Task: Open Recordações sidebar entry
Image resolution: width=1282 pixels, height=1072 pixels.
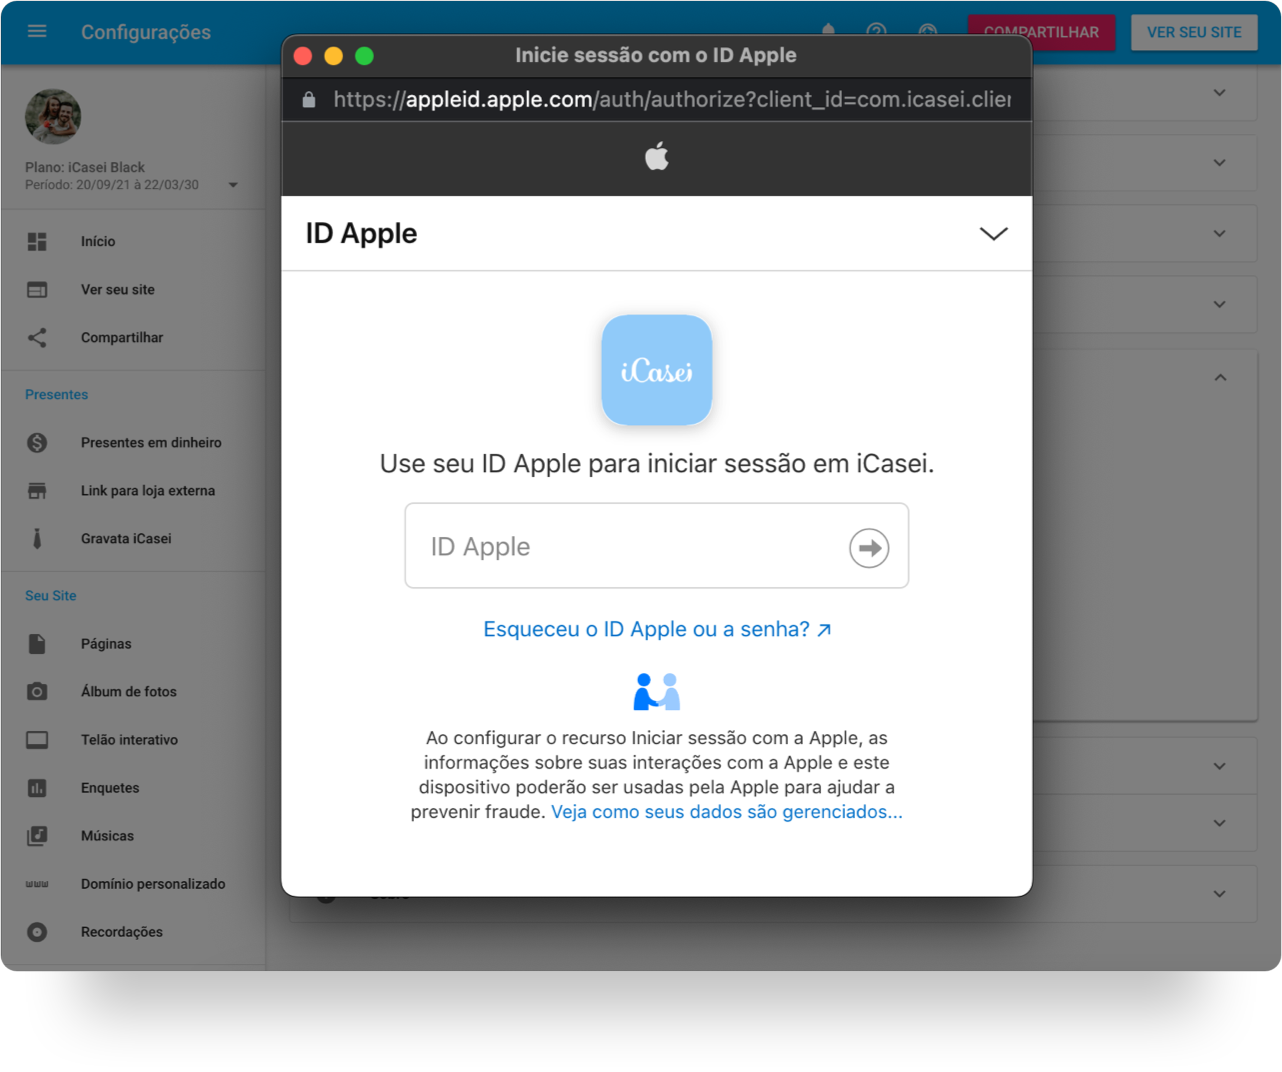Action: click(x=122, y=932)
